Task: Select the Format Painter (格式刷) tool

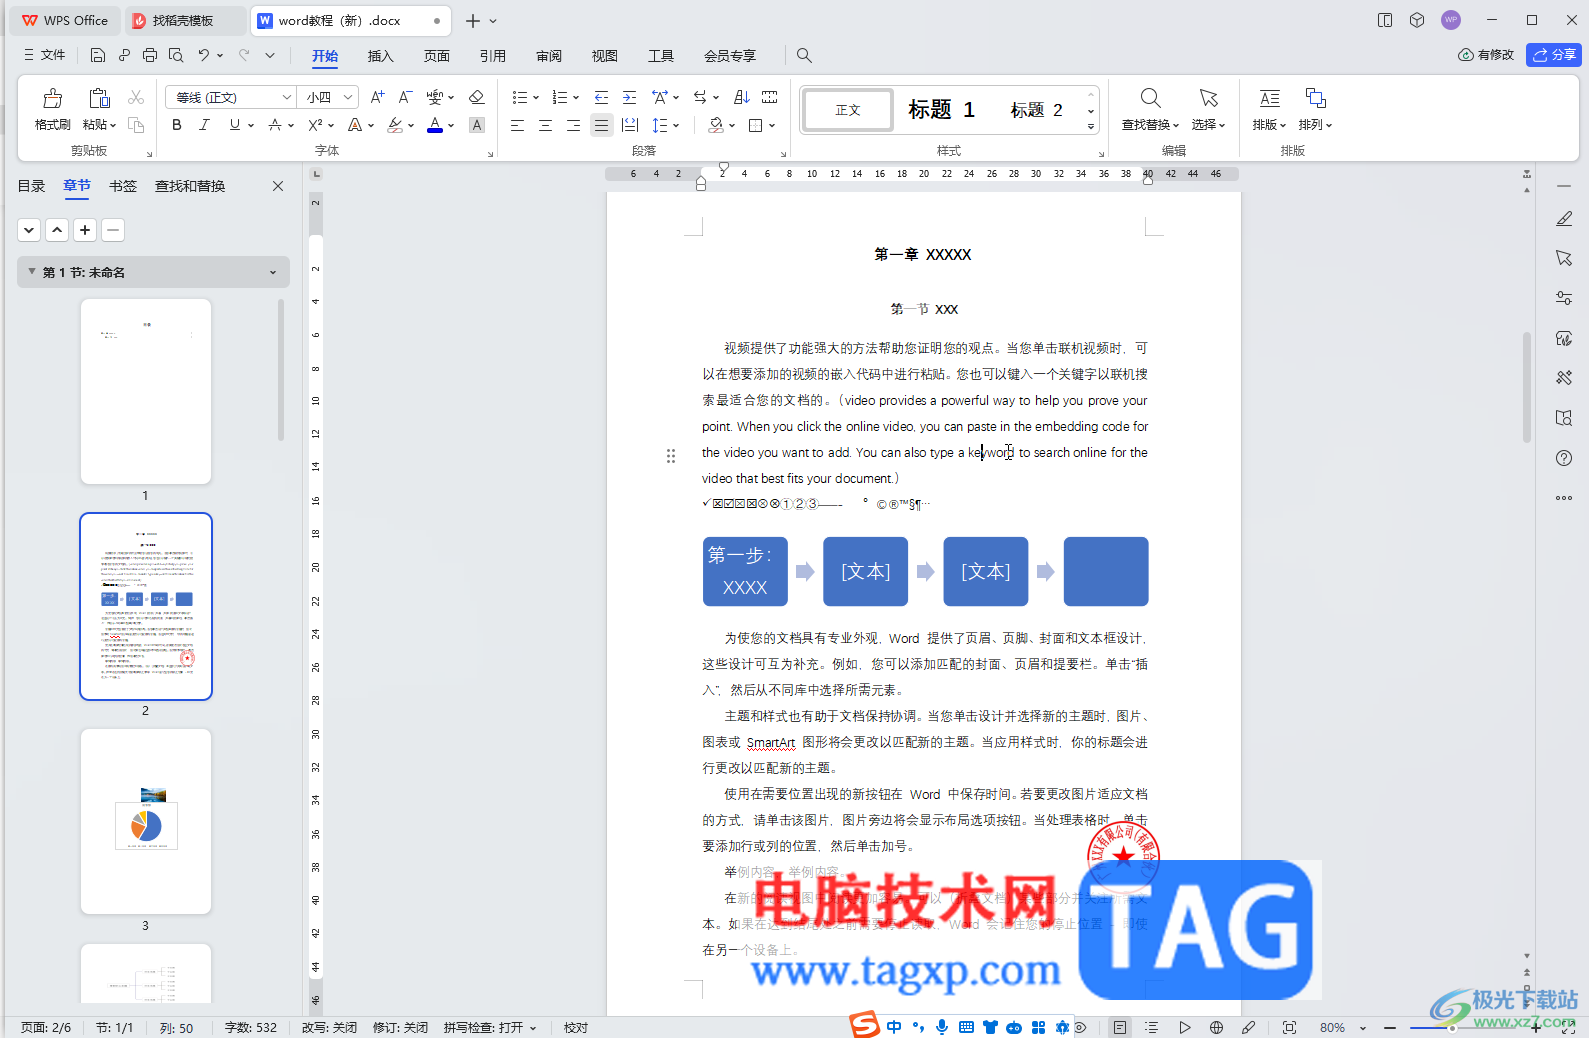Action: [x=52, y=109]
